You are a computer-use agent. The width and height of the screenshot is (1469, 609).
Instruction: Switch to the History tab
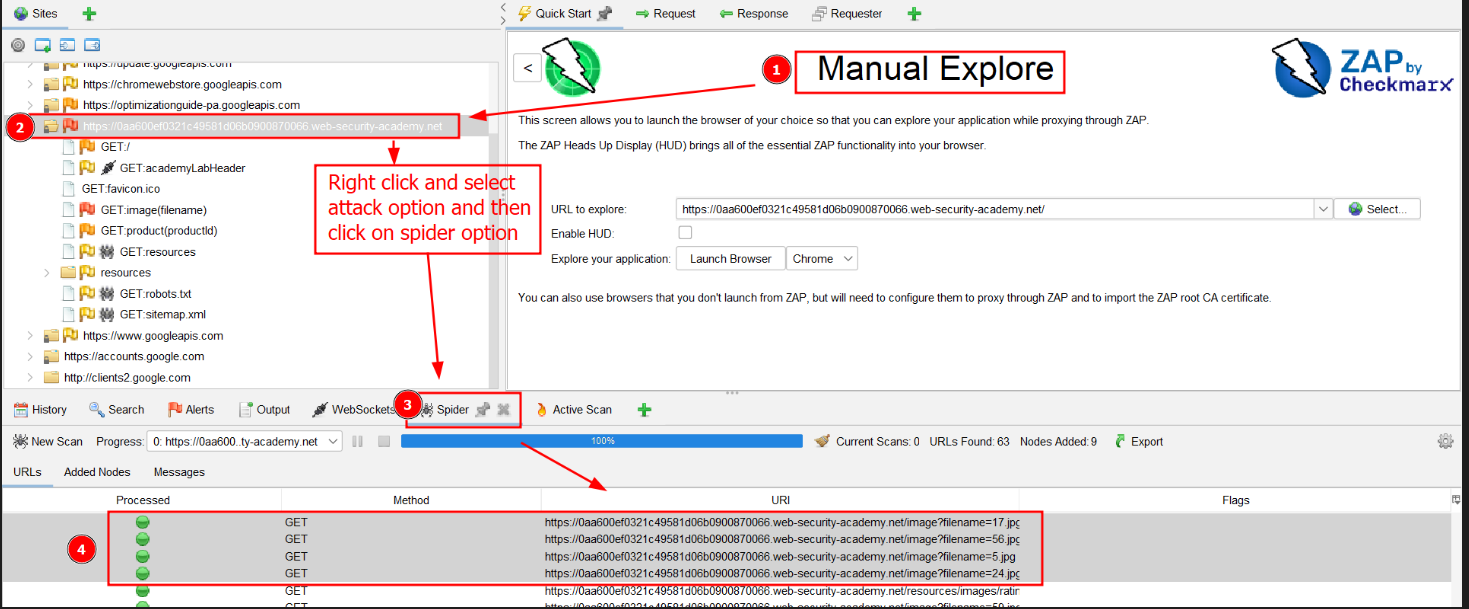click(x=40, y=409)
